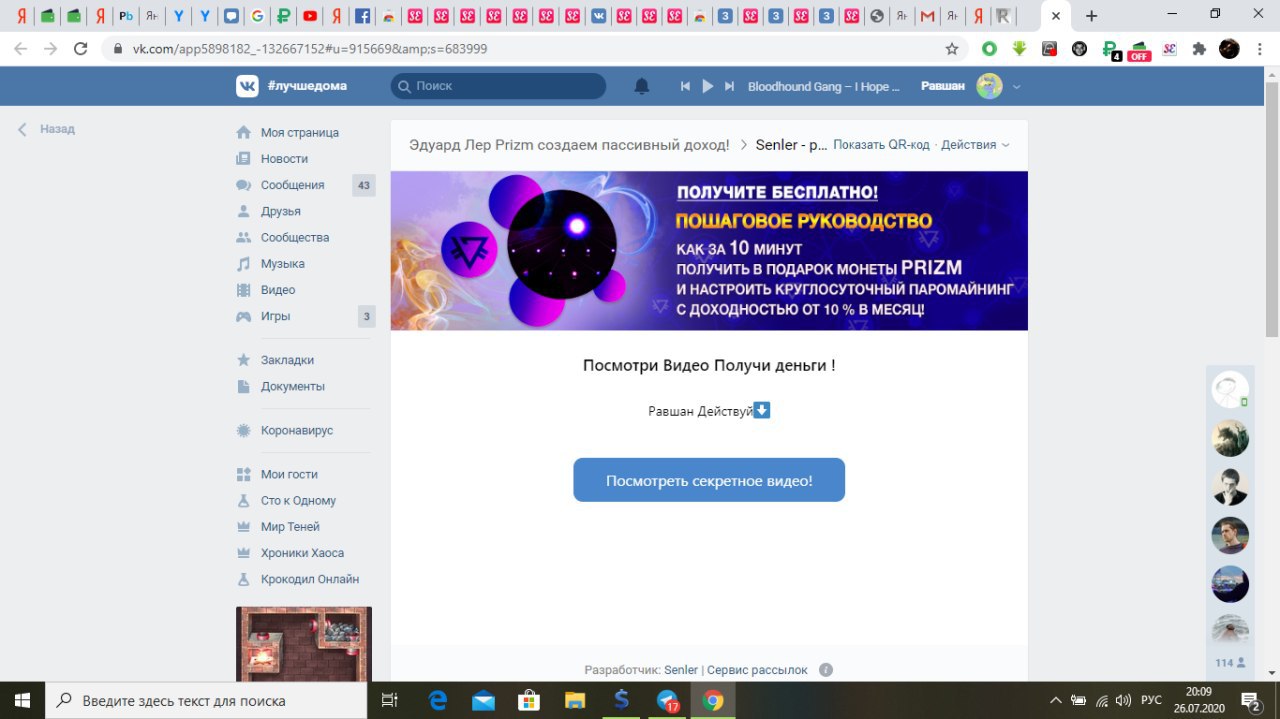Screen dimensions: 1280x719
Task: Open Мир Теней game
Action: point(290,526)
